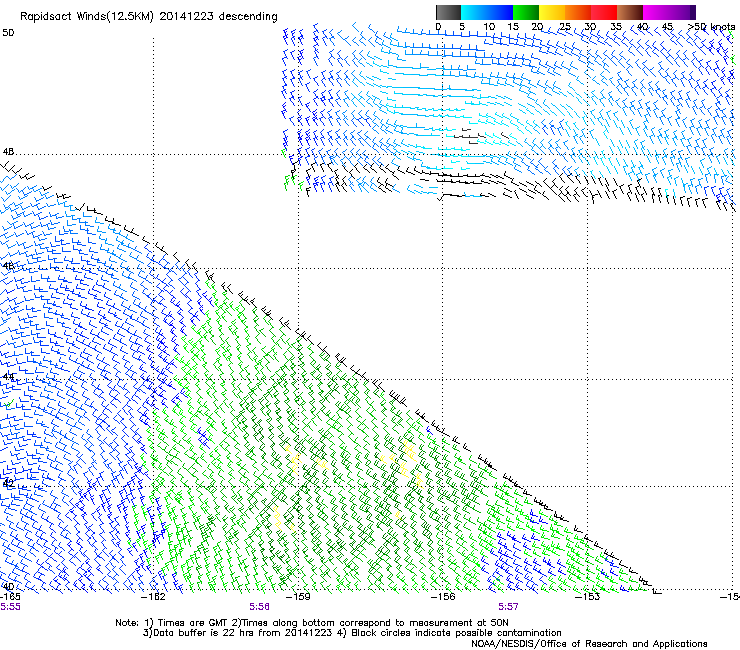Click the blue 10-15 knots color swatch
The image size is (740, 650).
click(500, 12)
